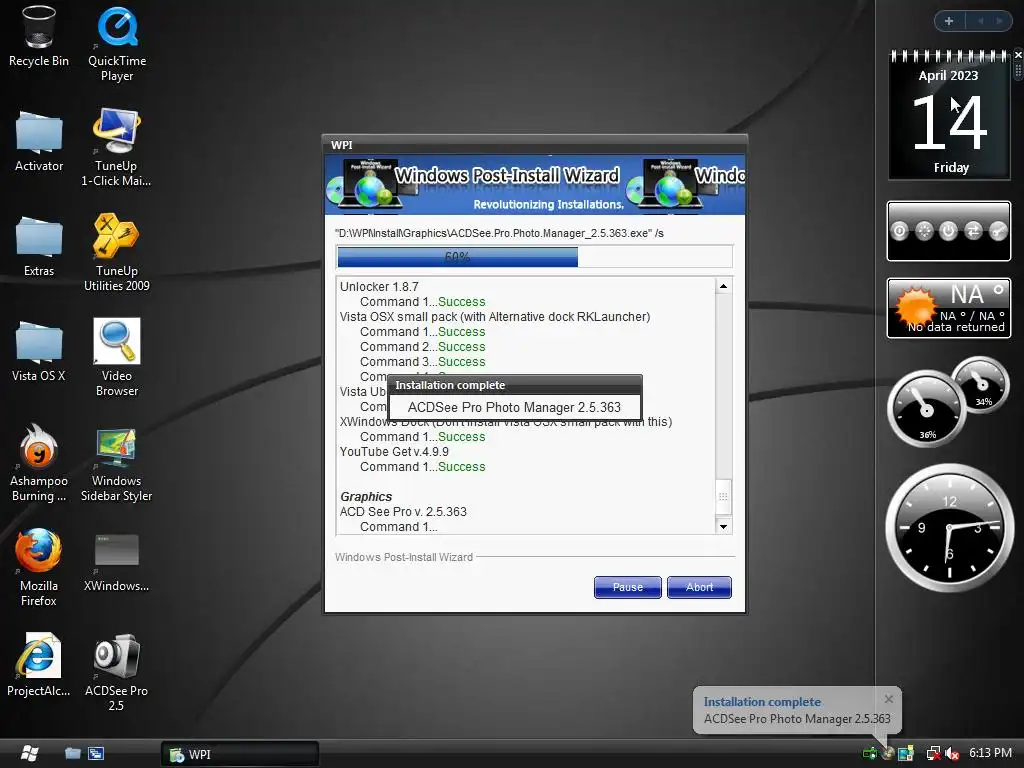This screenshot has height=768, width=1024.
Task: Close the Installation complete balloon notification
Action: tap(889, 699)
